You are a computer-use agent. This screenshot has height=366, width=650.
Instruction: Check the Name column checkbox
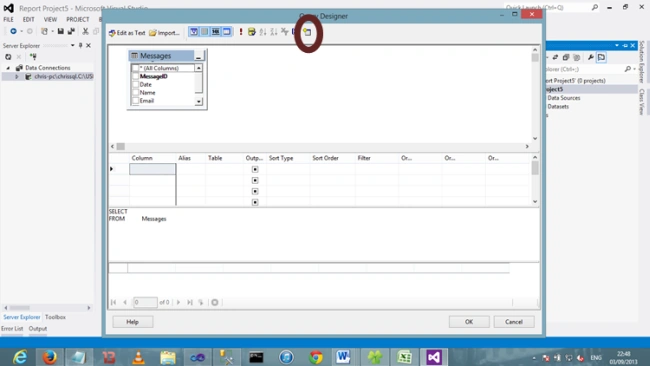point(135,92)
